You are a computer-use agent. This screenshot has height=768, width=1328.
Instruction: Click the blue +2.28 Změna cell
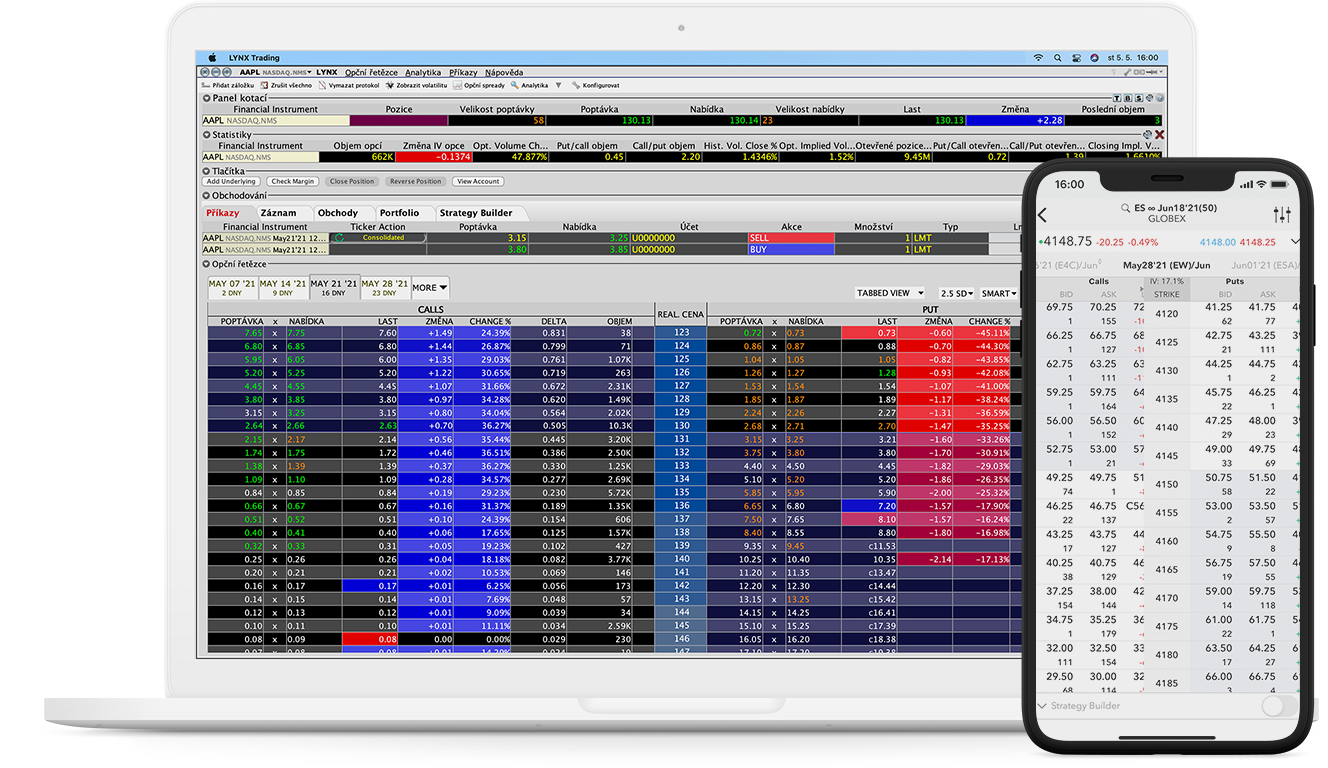click(1015, 120)
